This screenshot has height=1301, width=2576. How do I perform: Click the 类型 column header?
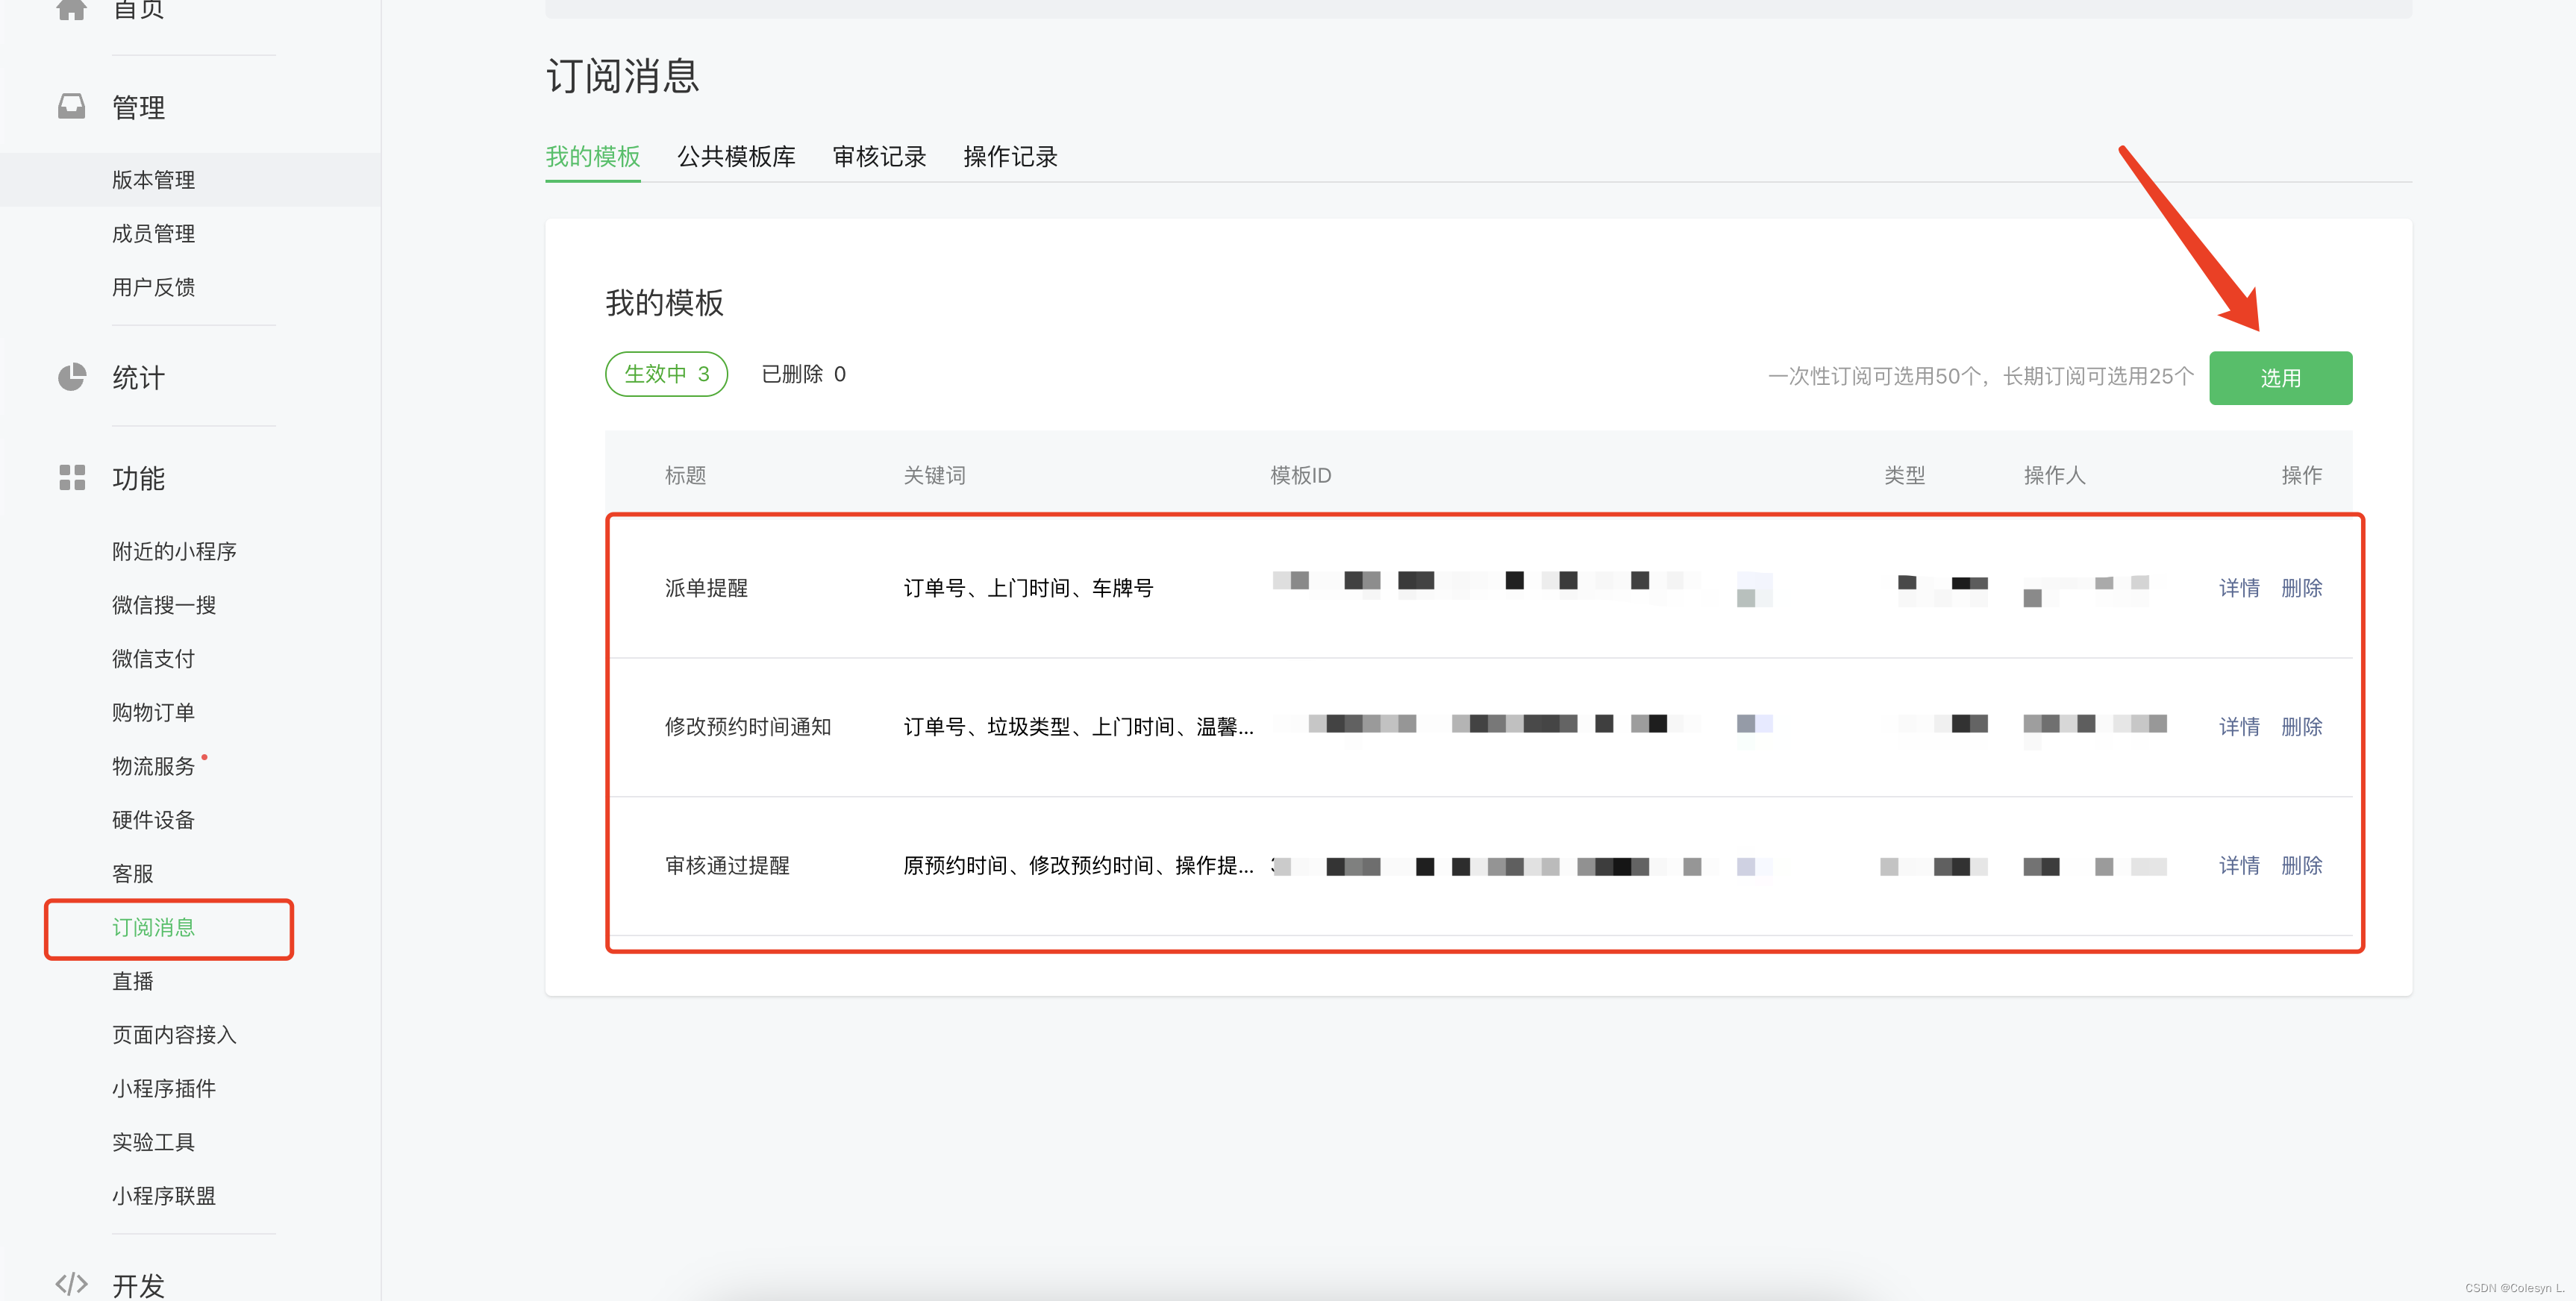[1904, 476]
